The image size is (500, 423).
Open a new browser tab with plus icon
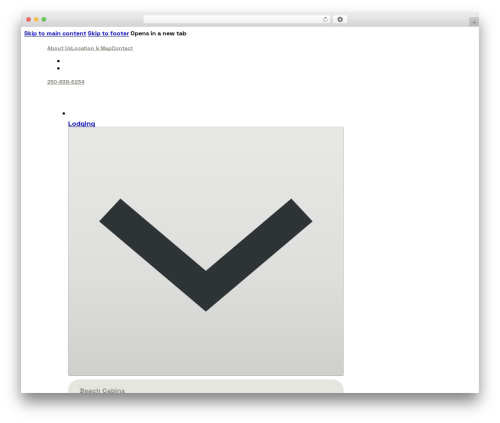point(474,22)
